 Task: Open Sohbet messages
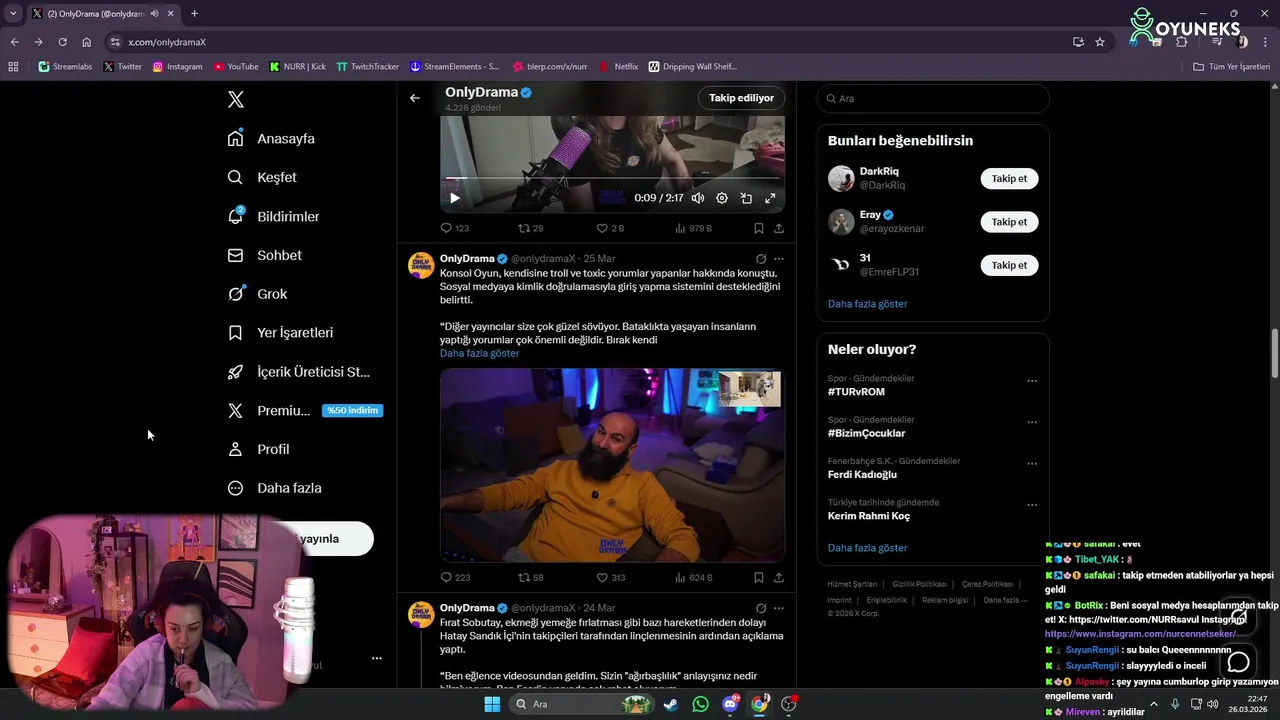[264, 255]
